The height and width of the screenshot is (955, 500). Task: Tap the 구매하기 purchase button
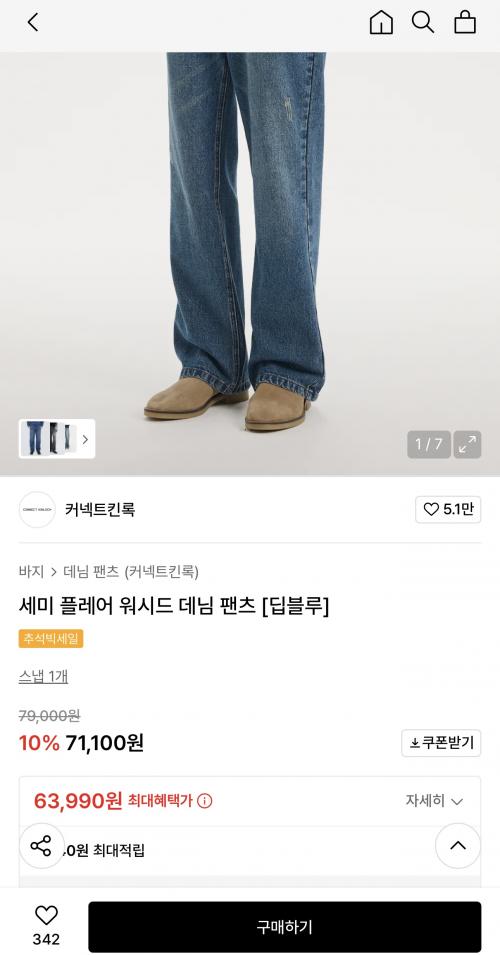[284, 927]
